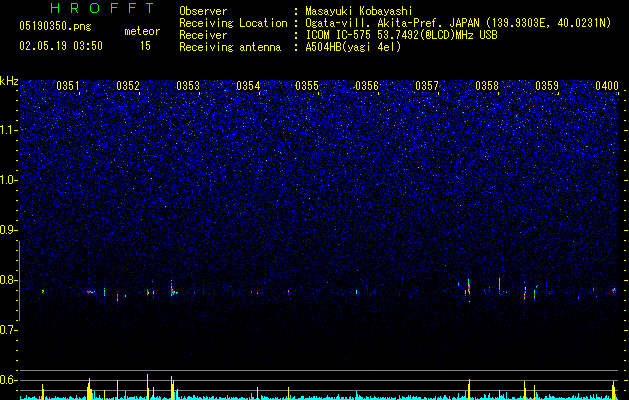Click the Observer field label
629x400 pixels.
203,11
